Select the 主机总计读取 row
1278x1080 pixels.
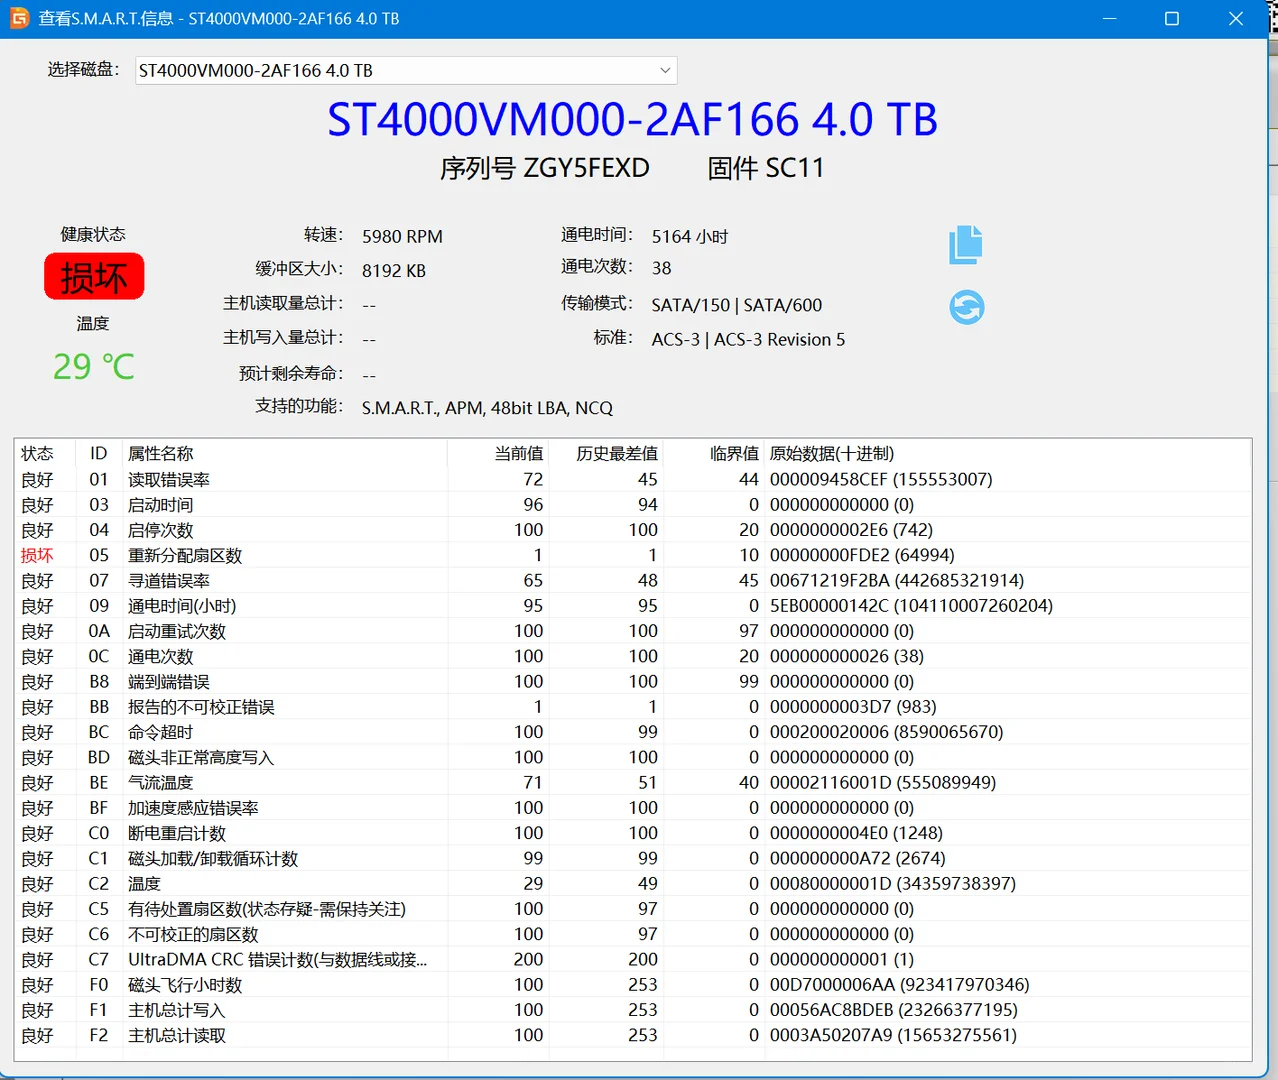(x=633, y=1036)
